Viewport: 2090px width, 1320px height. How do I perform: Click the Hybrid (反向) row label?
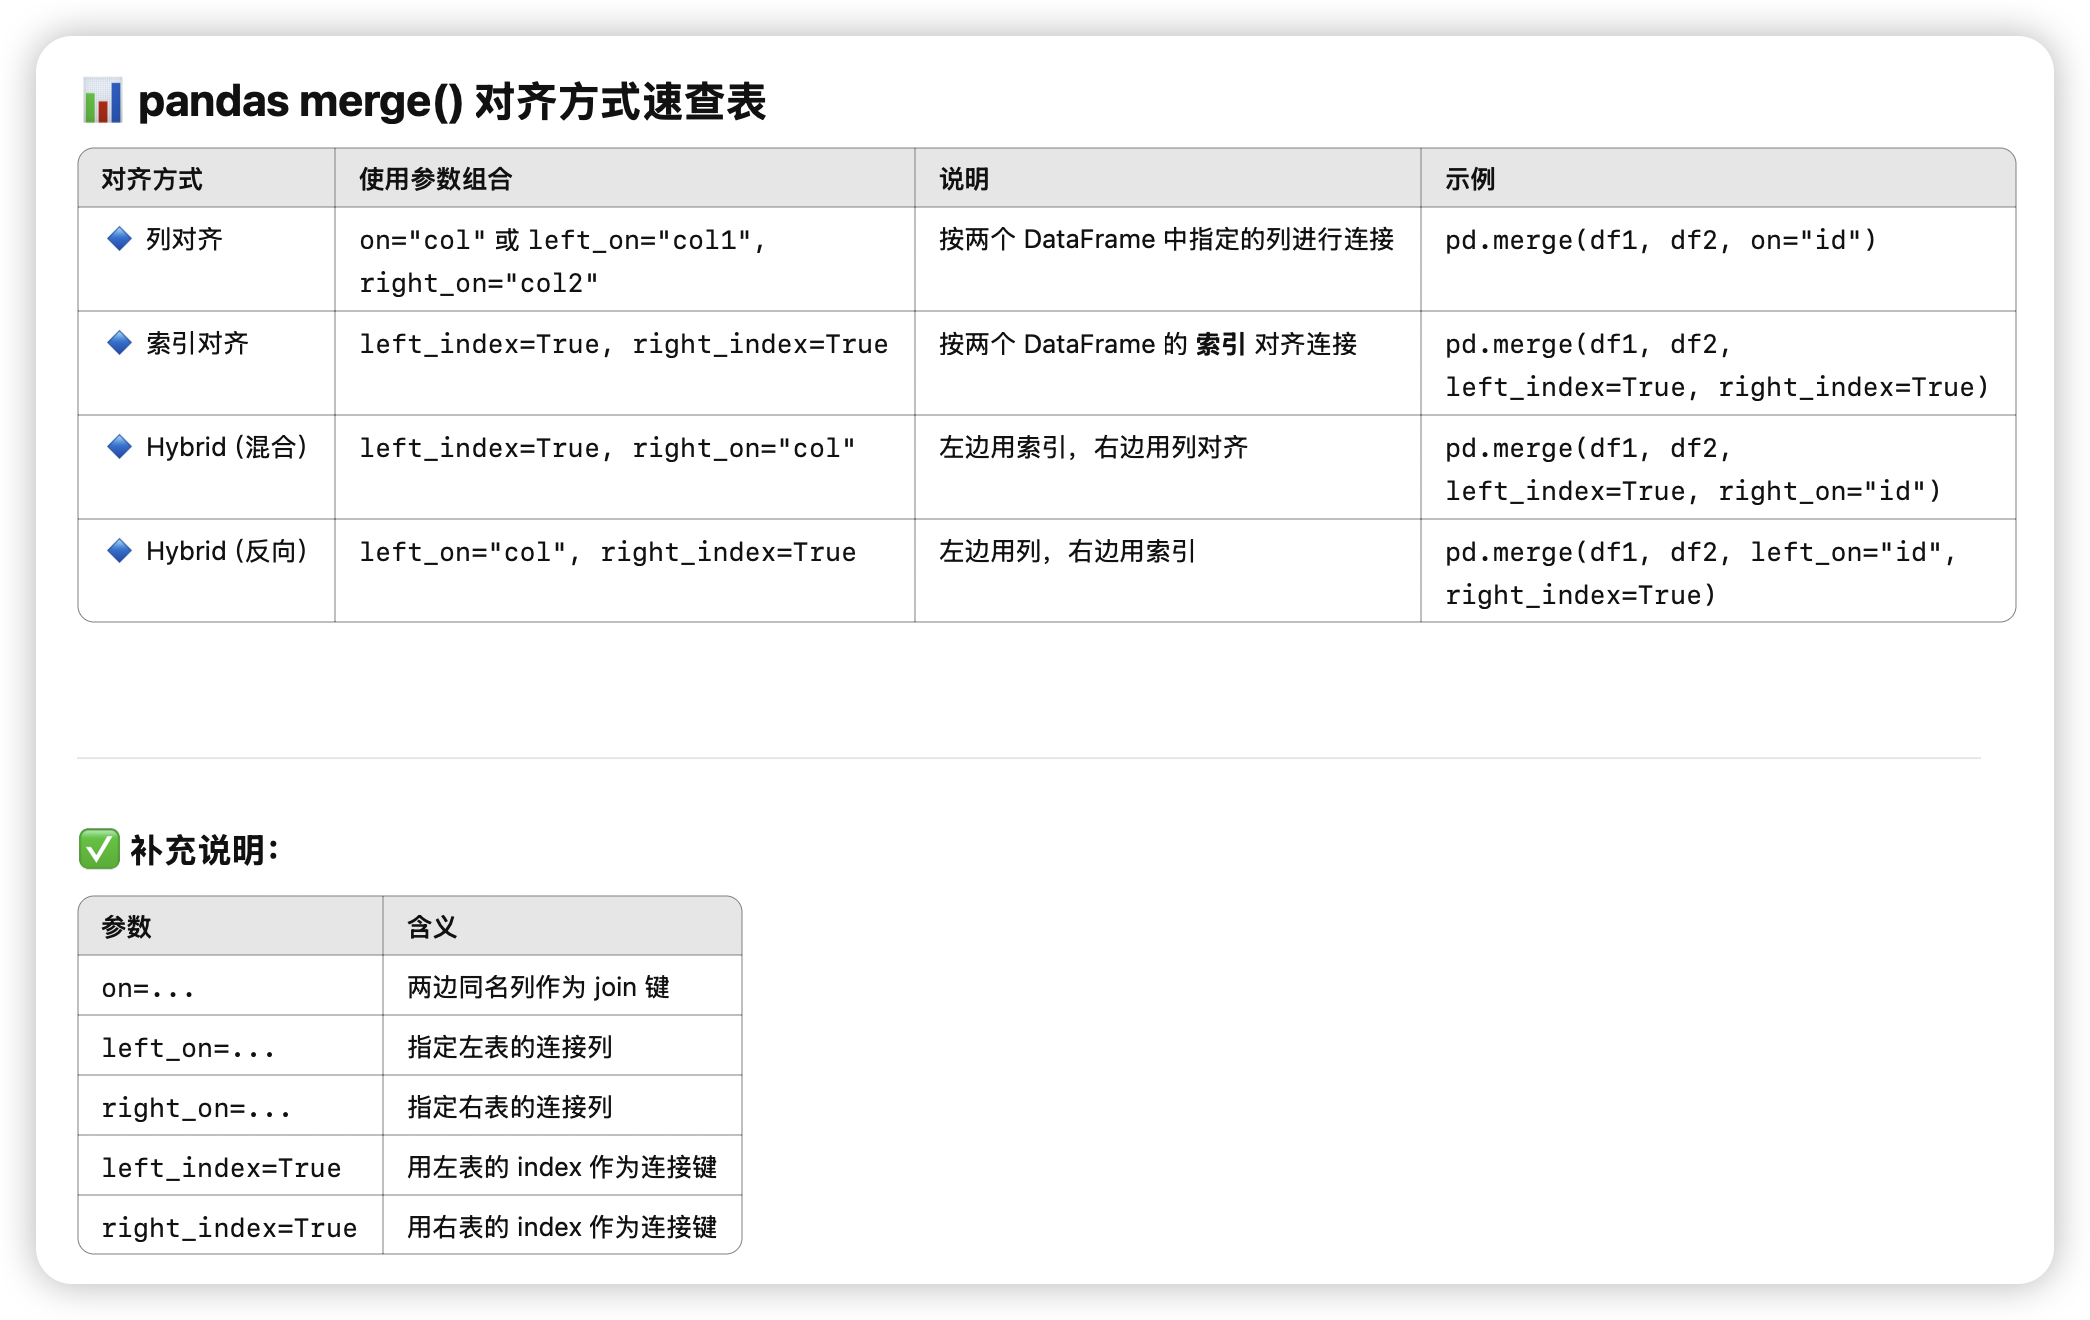click(x=226, y=551)
